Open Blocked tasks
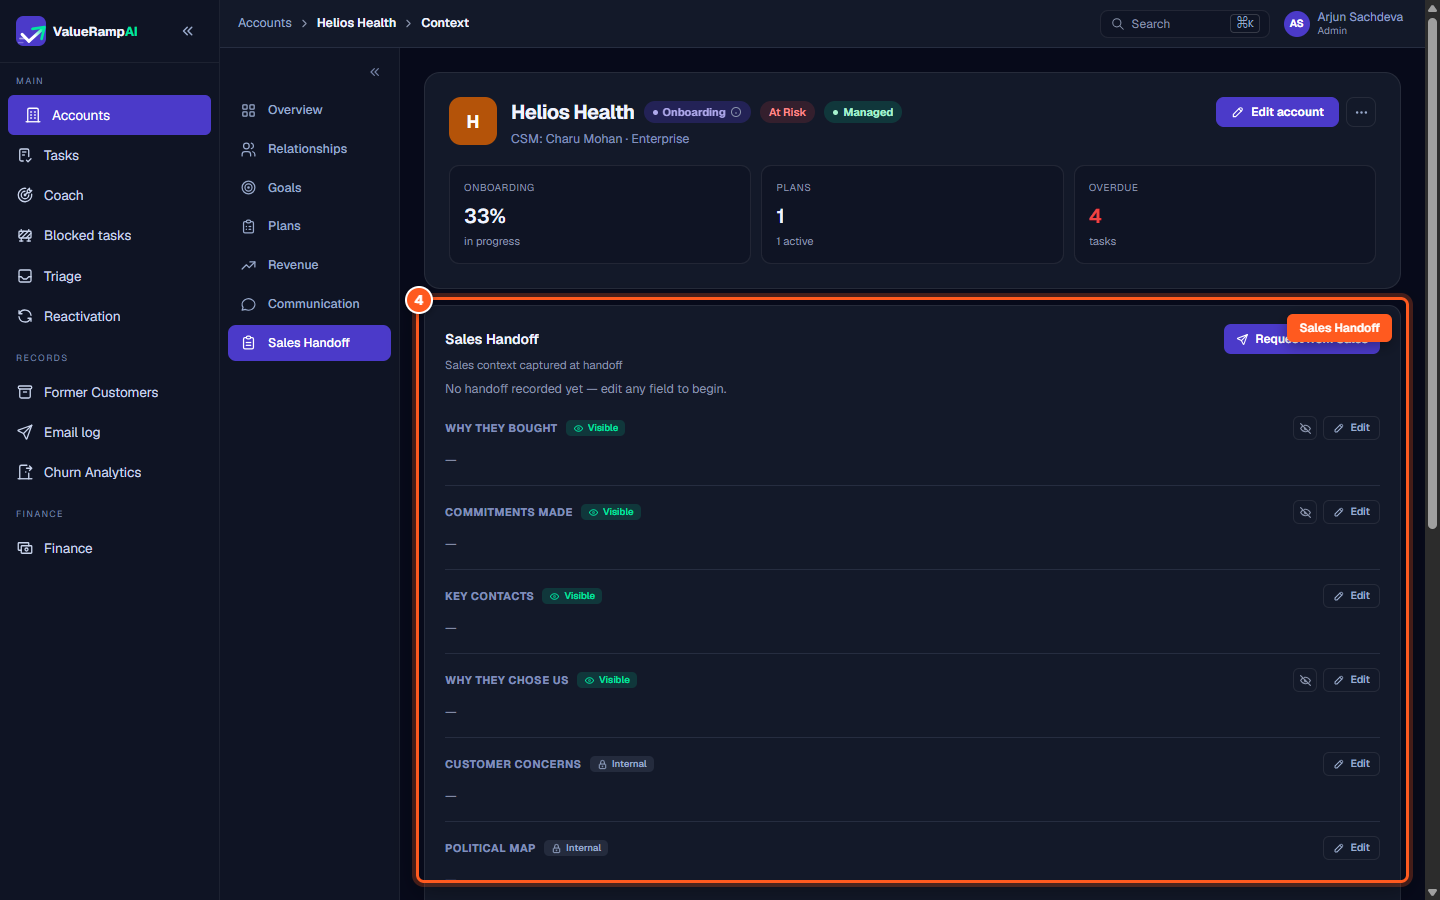This screenshot has height=900, width=1440. click(x=109, y=235)
